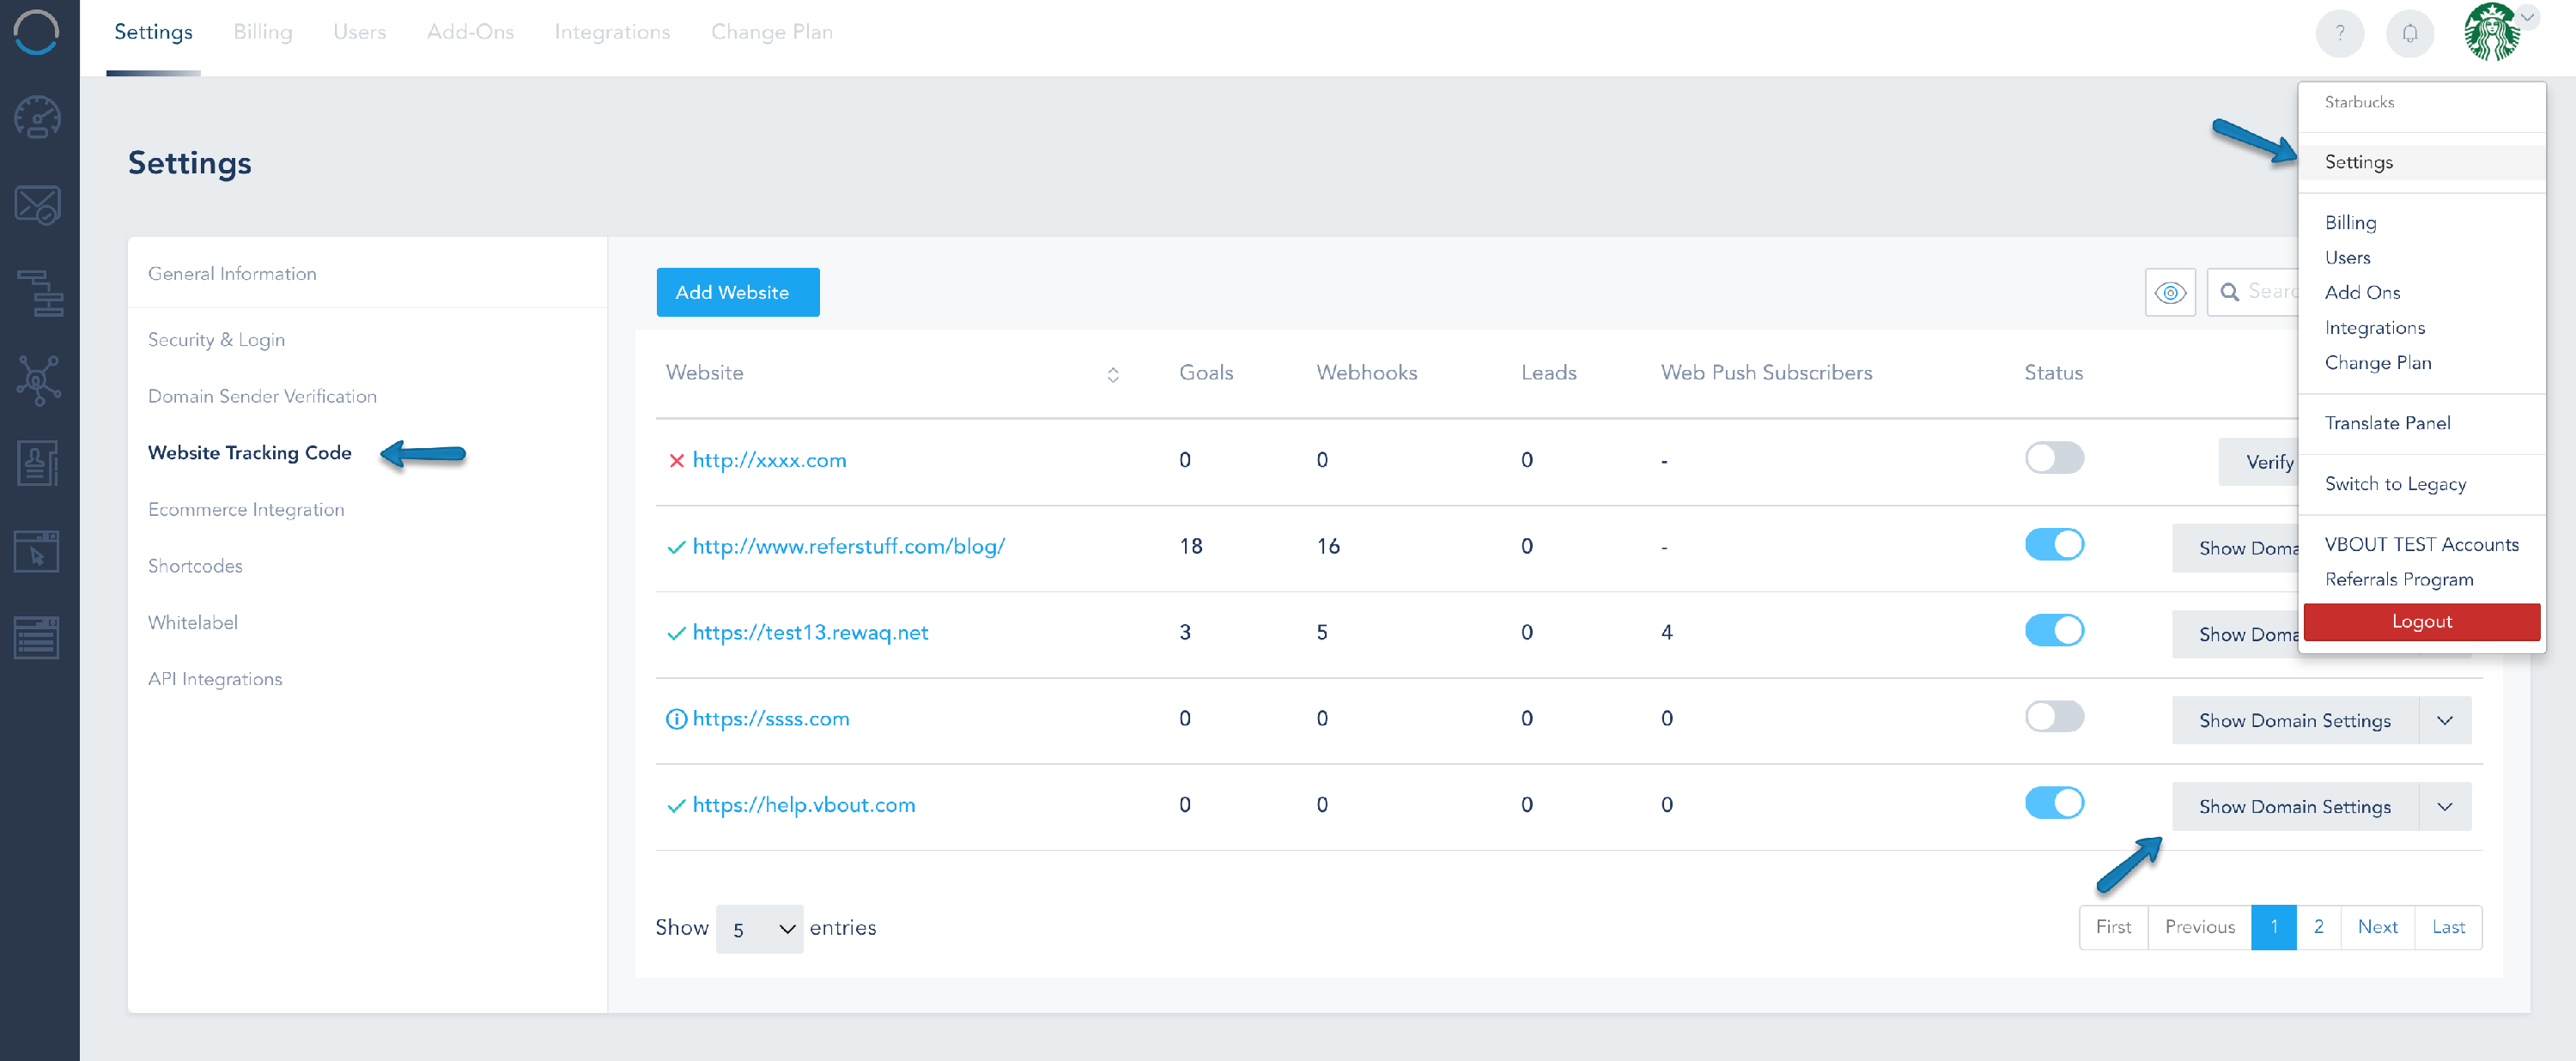Switch to the Billing tab

(262, 32)
